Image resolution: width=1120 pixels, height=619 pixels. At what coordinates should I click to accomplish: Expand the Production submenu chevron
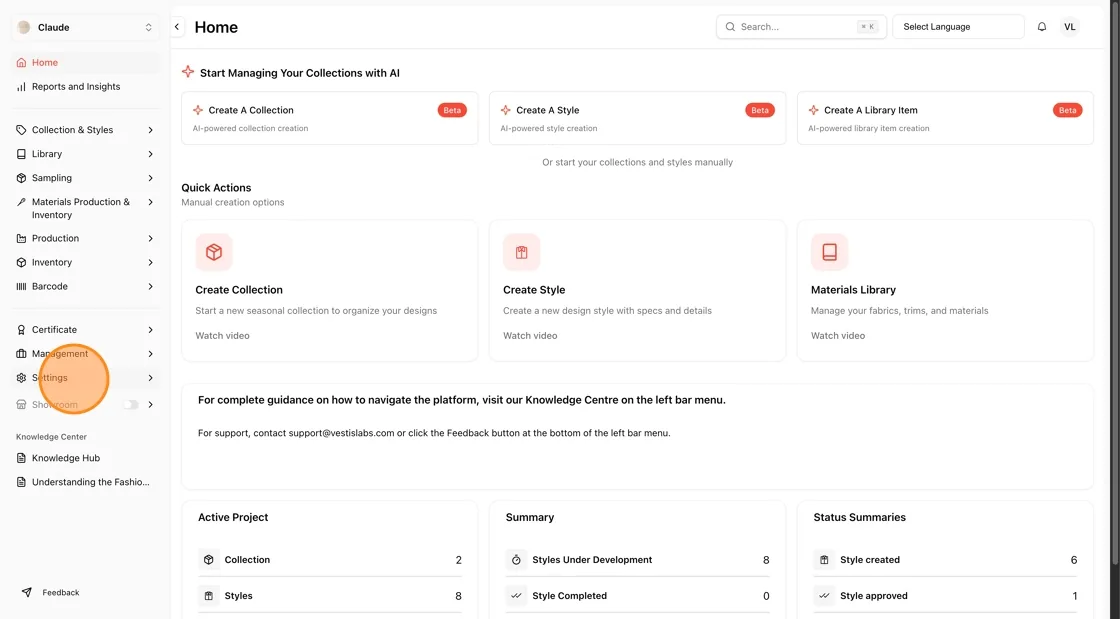151,238
